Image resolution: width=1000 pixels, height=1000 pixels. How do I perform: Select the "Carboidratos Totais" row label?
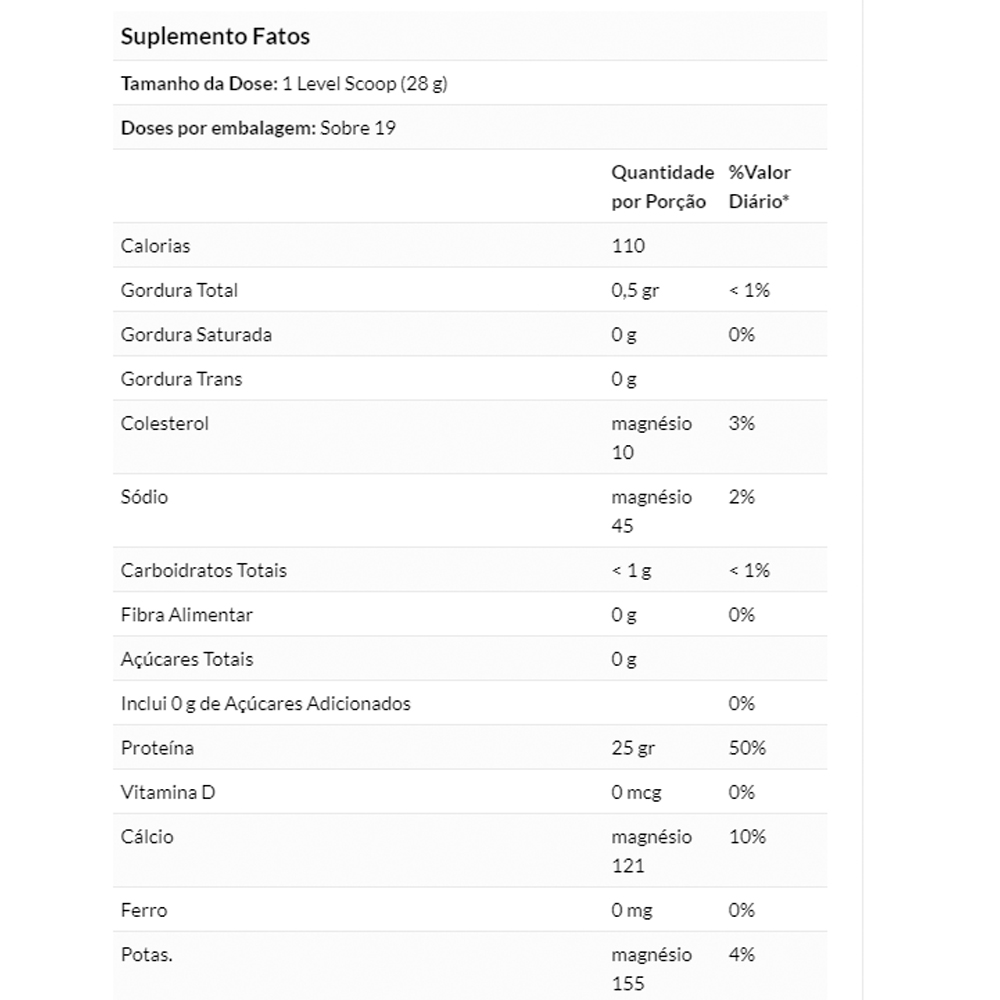pos(203,571)
